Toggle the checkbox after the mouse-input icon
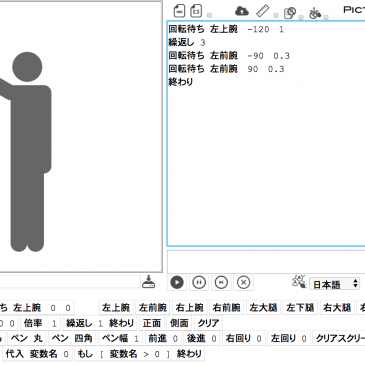Screen dimensions: 365x365 pos(326,17)
